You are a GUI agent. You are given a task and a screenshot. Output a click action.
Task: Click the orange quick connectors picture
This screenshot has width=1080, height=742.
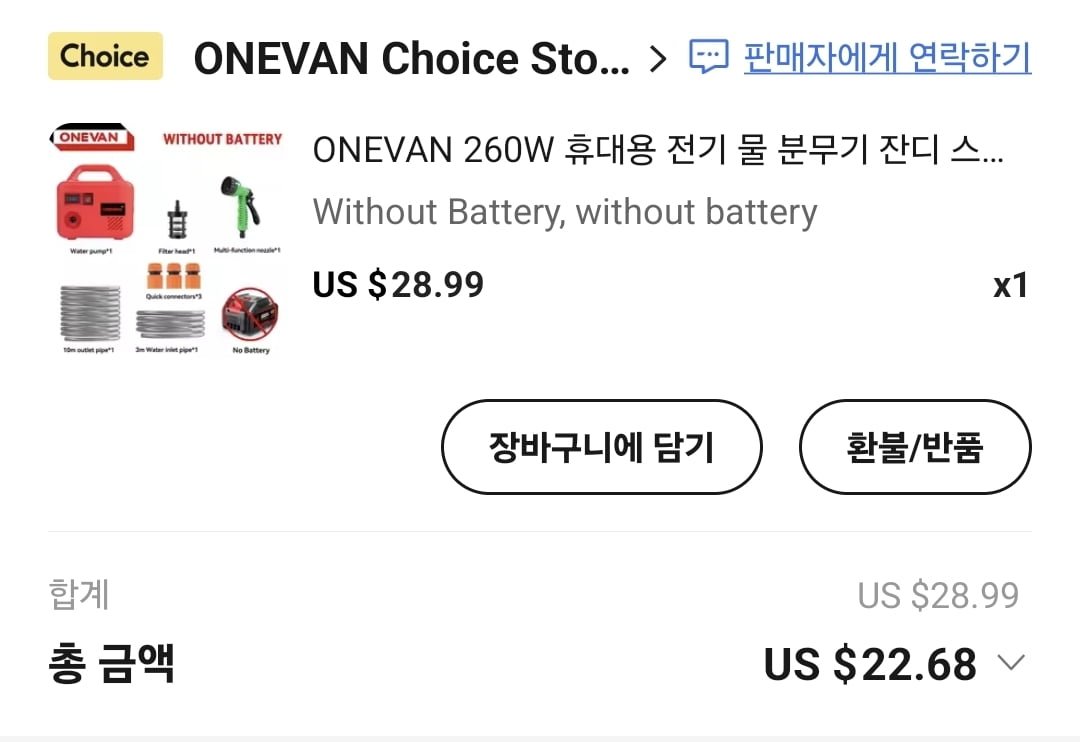(x=174, y=275)
